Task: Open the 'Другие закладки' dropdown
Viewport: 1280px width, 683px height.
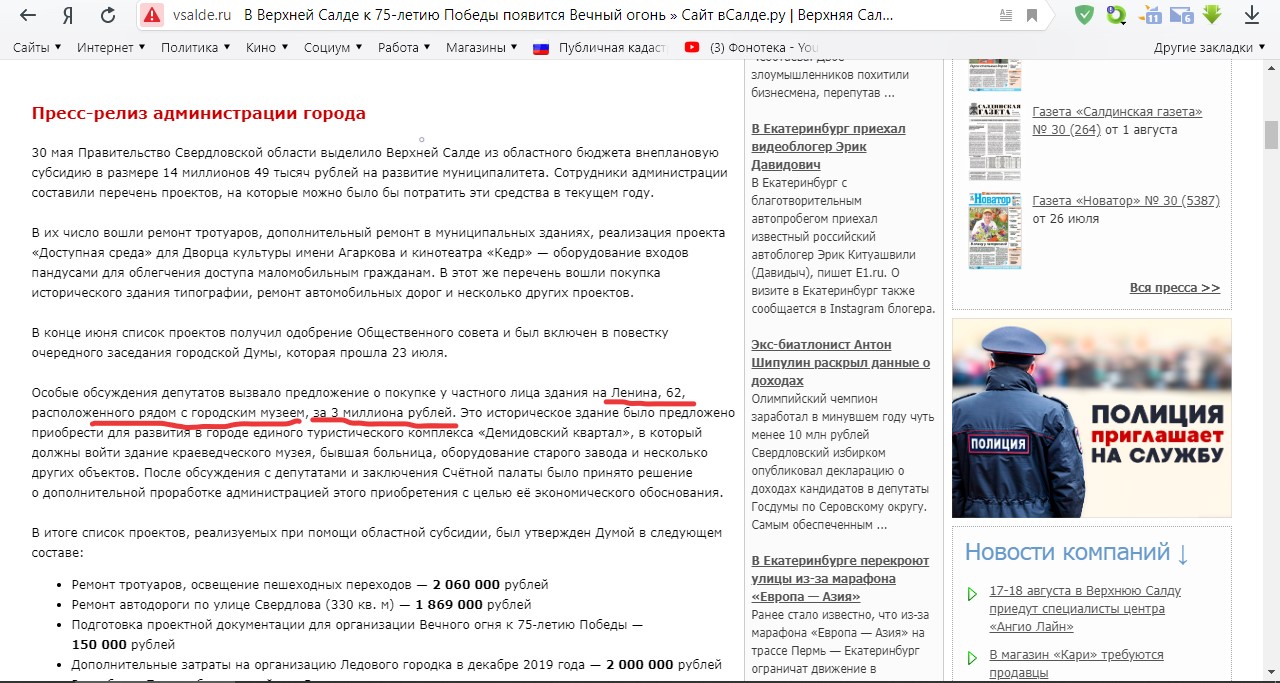Action: (x=1209, y=47)
